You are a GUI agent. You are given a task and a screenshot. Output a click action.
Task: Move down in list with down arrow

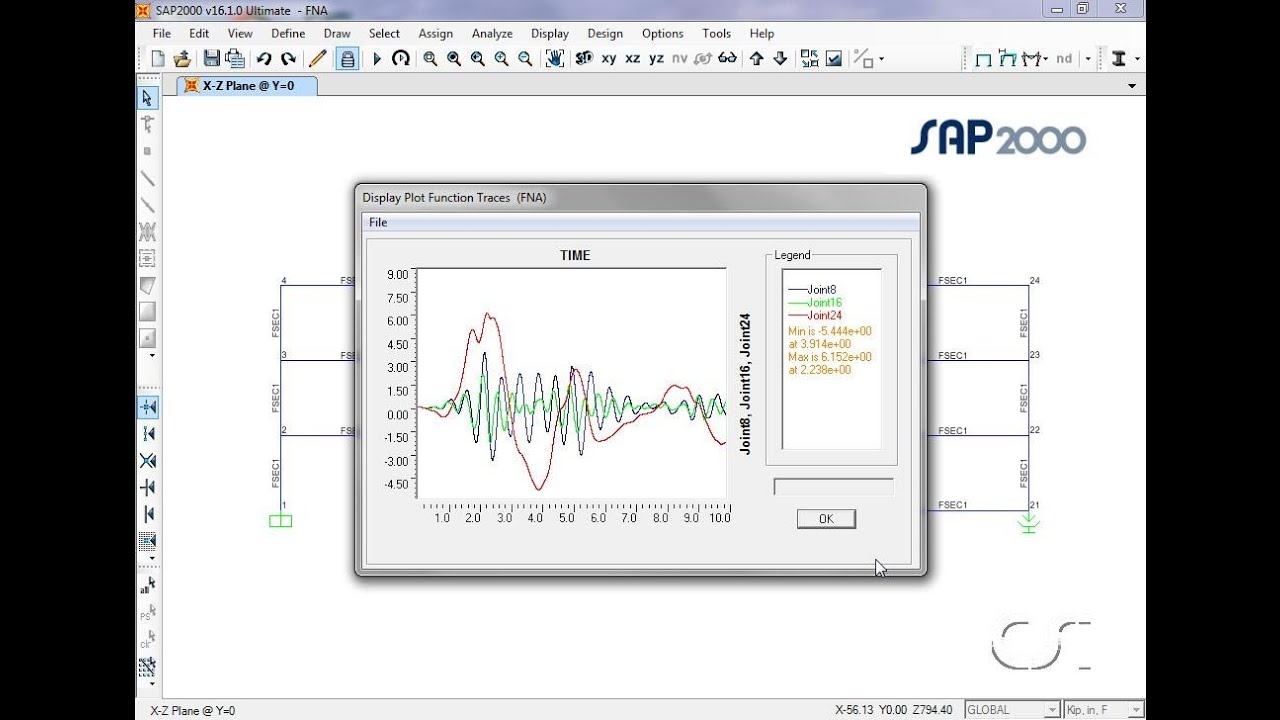(x=781, y=59)
